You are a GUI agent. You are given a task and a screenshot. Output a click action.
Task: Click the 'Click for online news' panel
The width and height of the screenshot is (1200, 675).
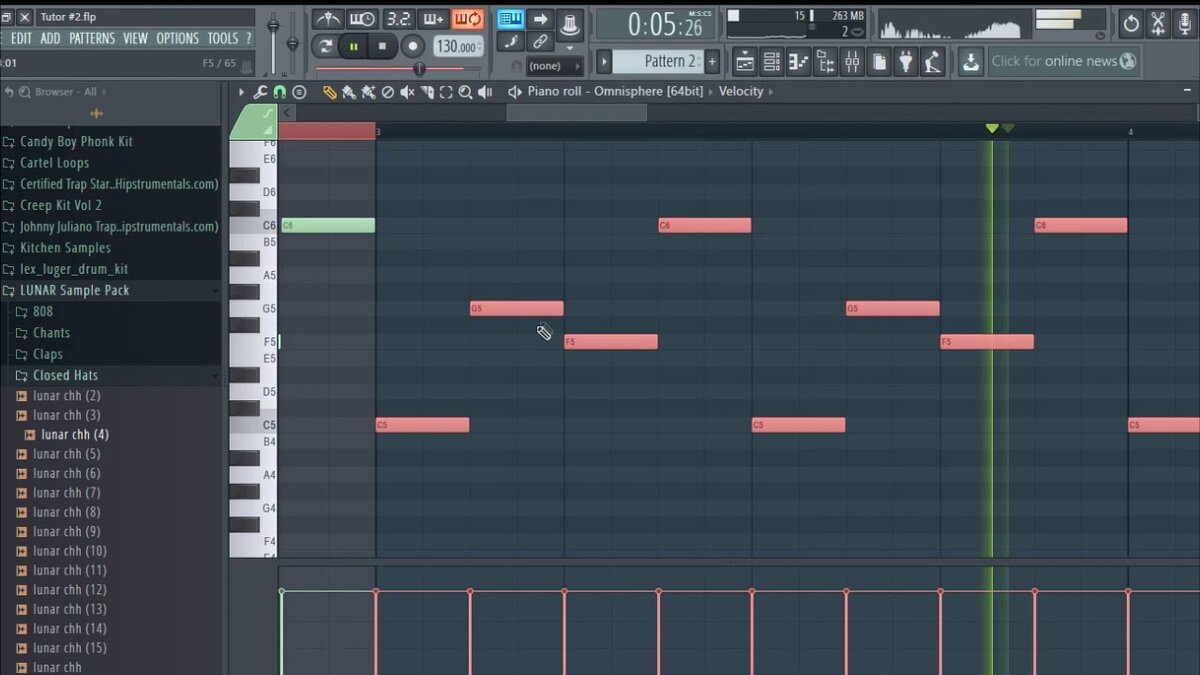point(1064,61)
